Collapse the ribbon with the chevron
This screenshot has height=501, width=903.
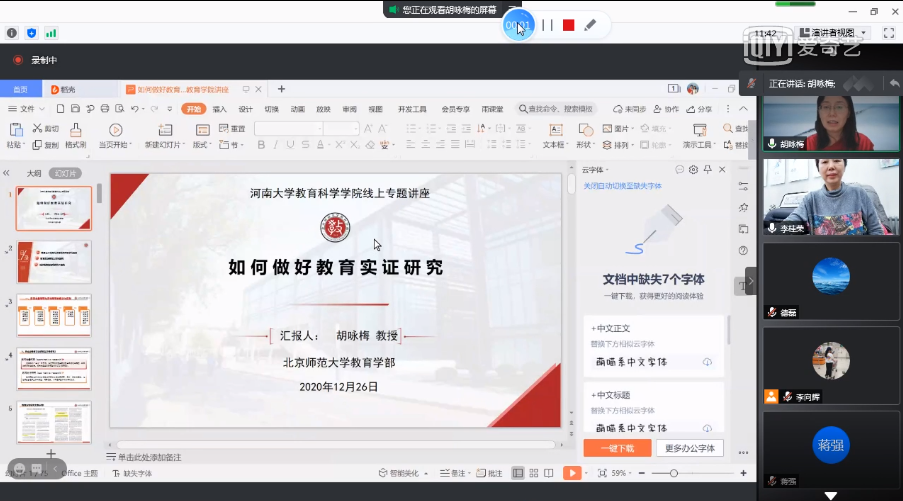pos(743,109)
